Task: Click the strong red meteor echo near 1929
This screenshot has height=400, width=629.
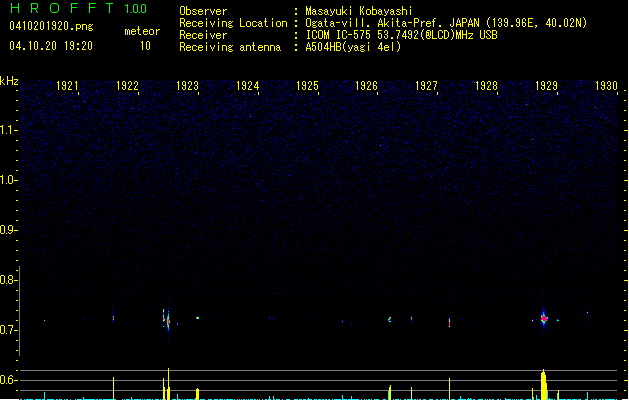Action: click(544, 319)
